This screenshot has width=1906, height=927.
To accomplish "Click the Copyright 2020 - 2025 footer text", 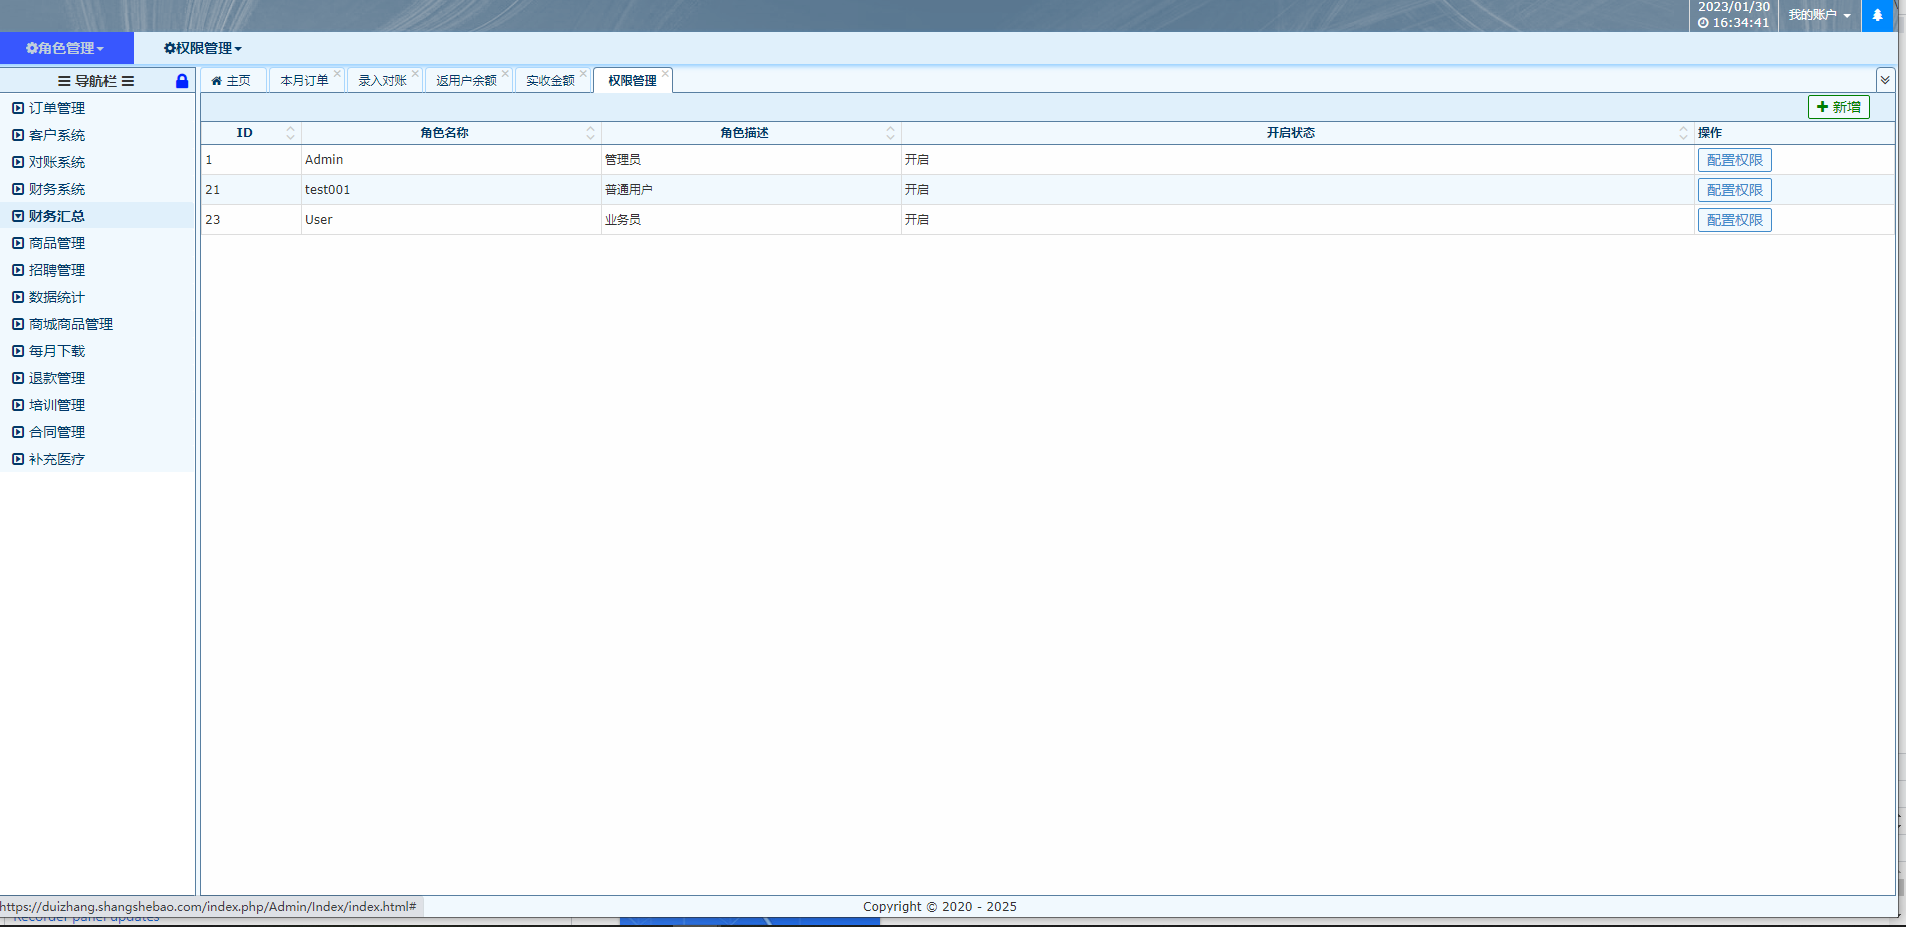I will [940, 907].
